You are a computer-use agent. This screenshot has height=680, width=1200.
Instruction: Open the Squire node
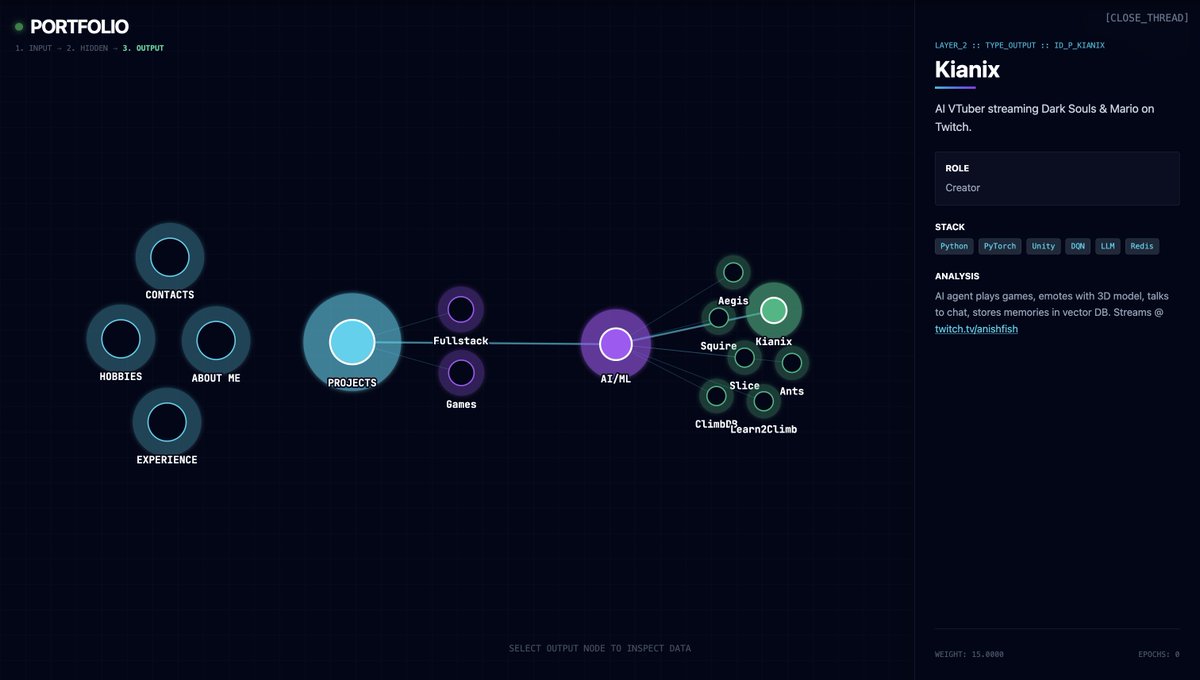point(719,318)
